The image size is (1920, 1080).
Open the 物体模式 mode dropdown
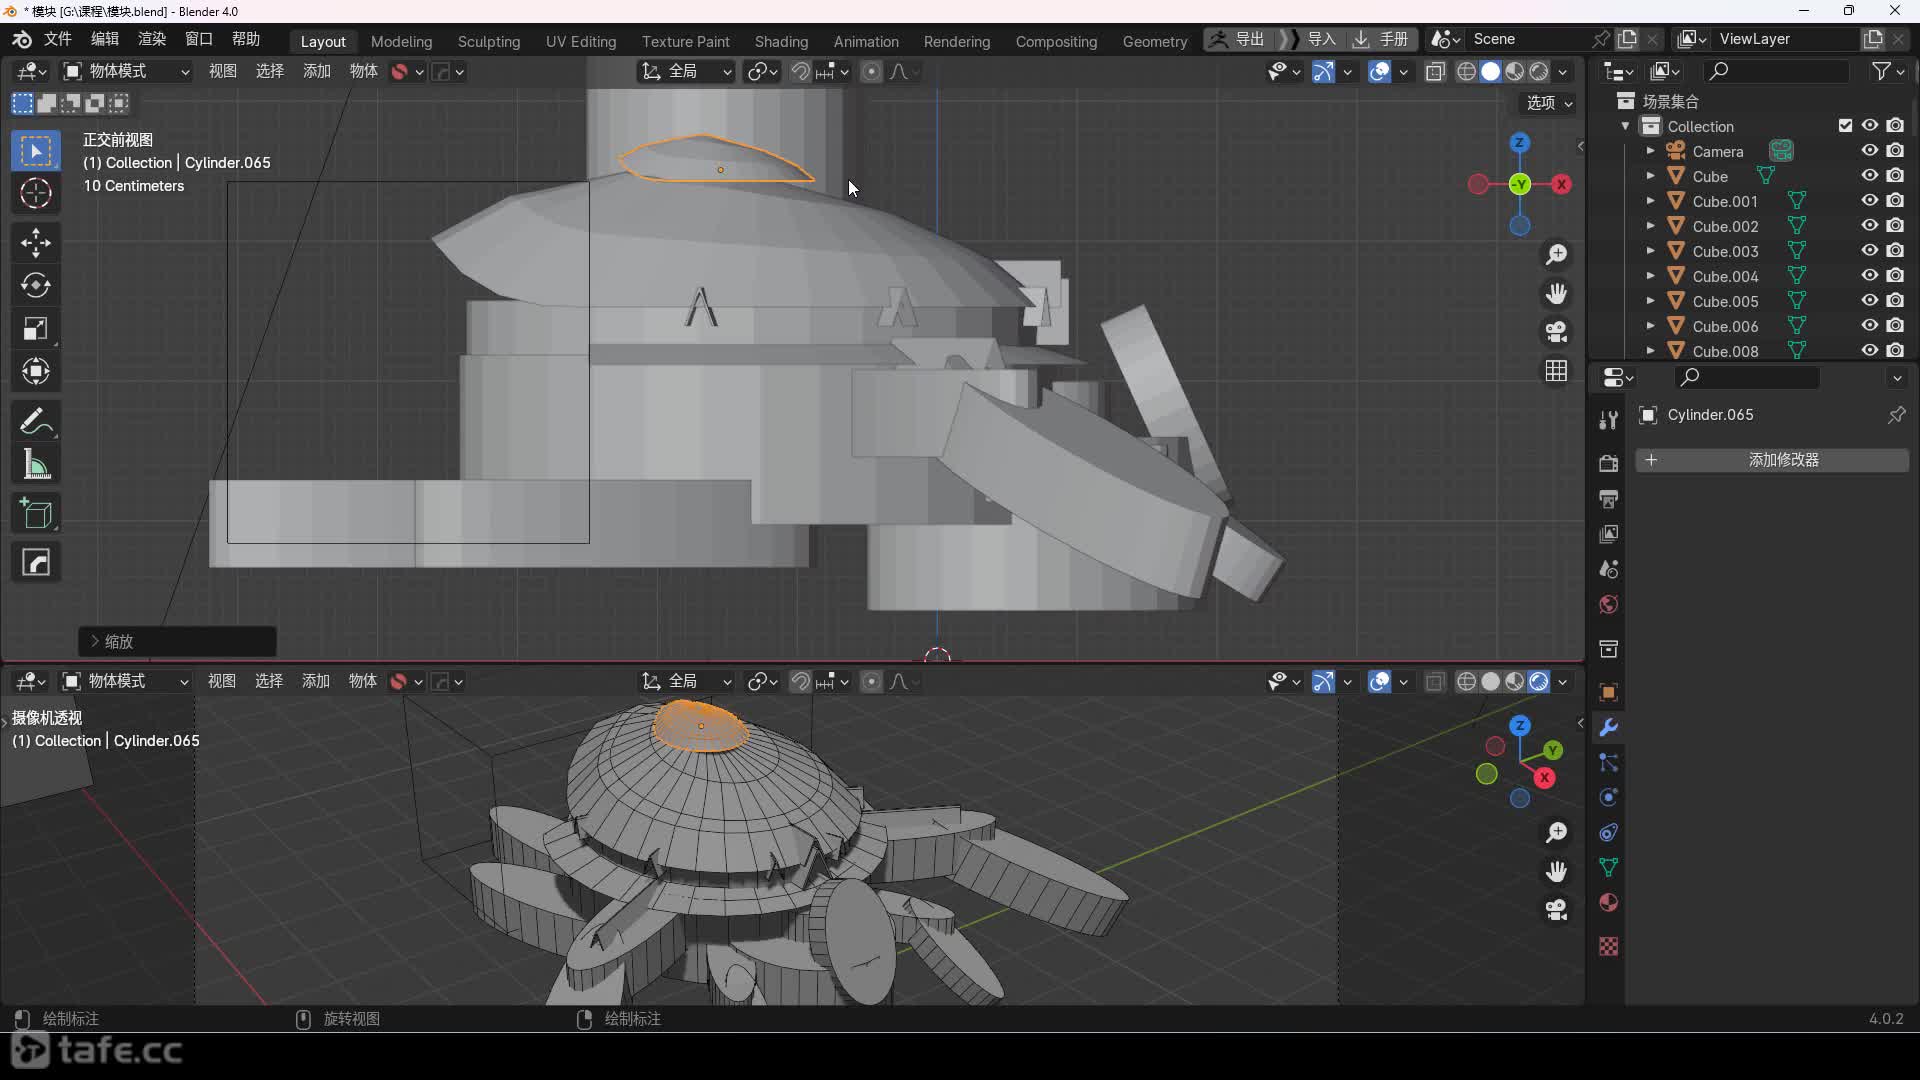click(127, 71)
